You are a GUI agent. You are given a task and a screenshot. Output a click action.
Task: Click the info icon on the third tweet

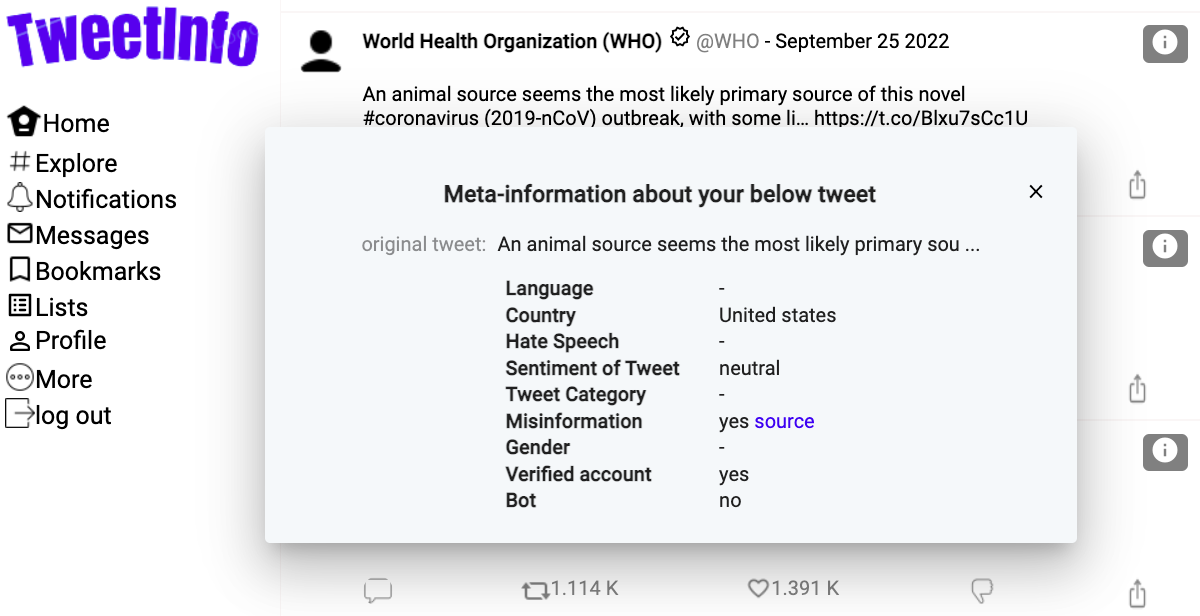click(x=1164, y=451)
